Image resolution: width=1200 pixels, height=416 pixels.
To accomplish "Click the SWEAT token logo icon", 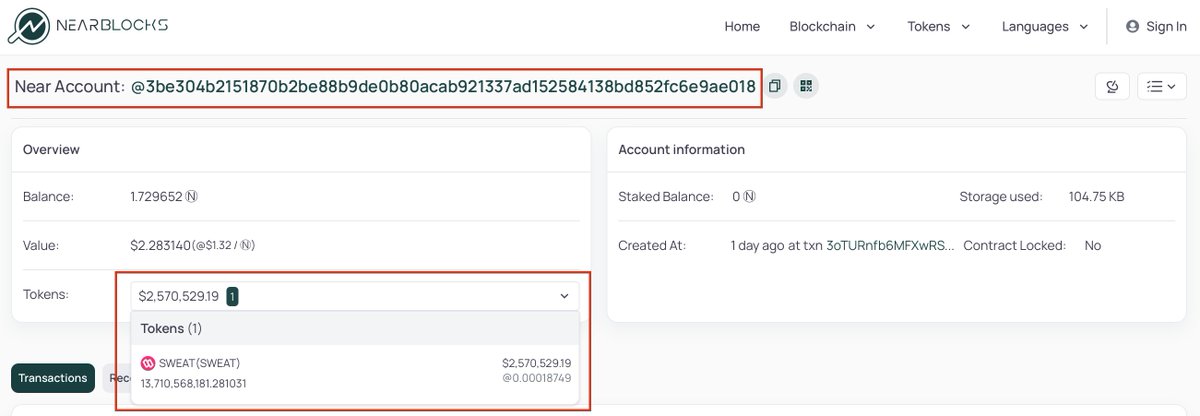I will coord(148,363).
